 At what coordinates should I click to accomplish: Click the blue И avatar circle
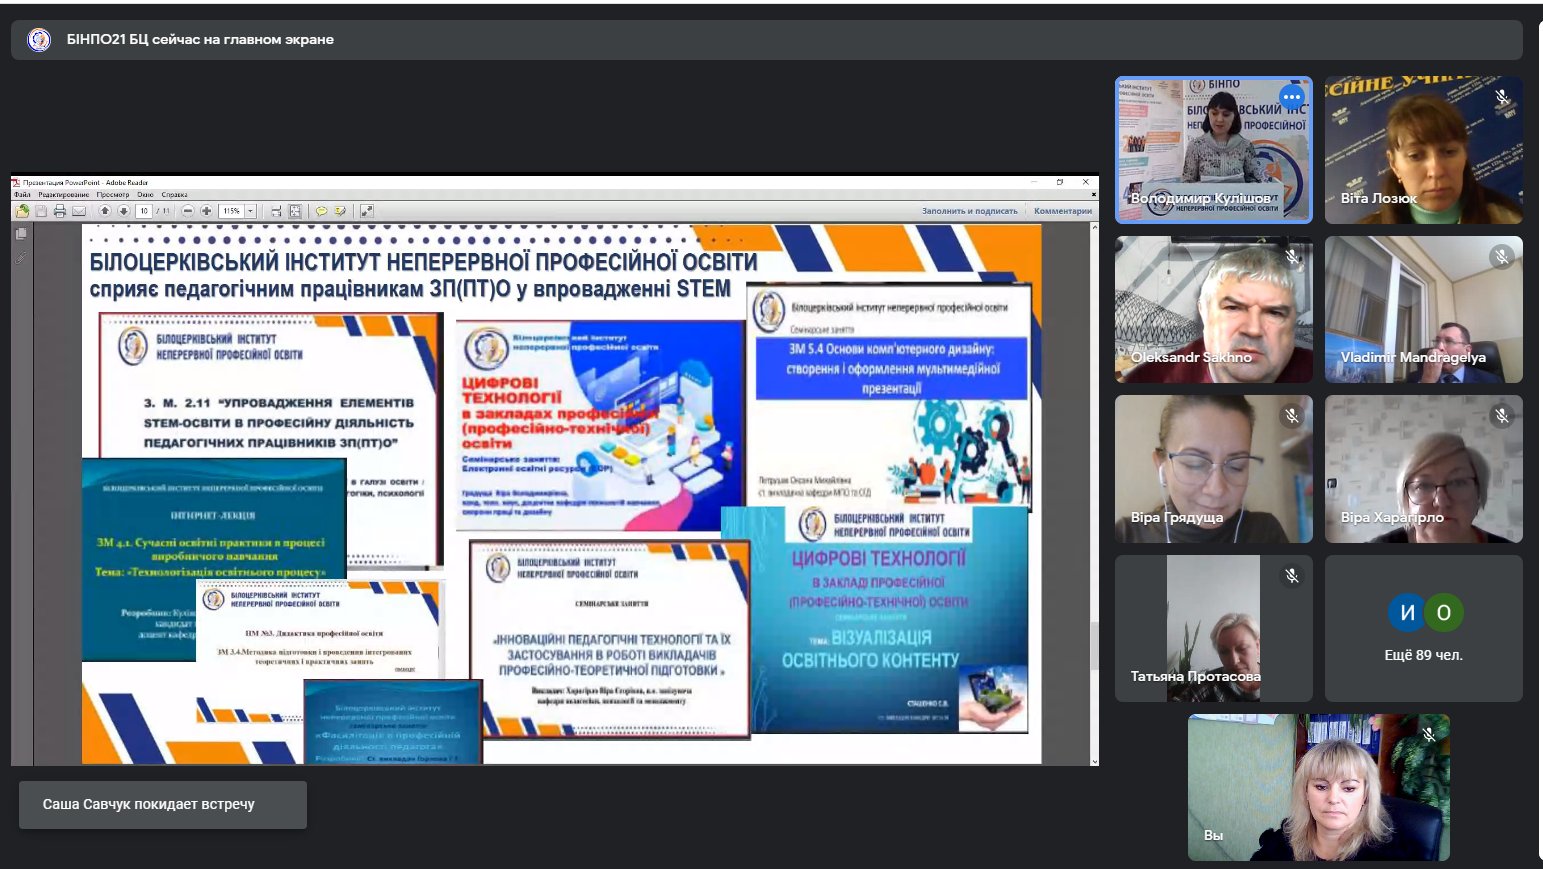pyautogui.click(x=1407, y=612)
